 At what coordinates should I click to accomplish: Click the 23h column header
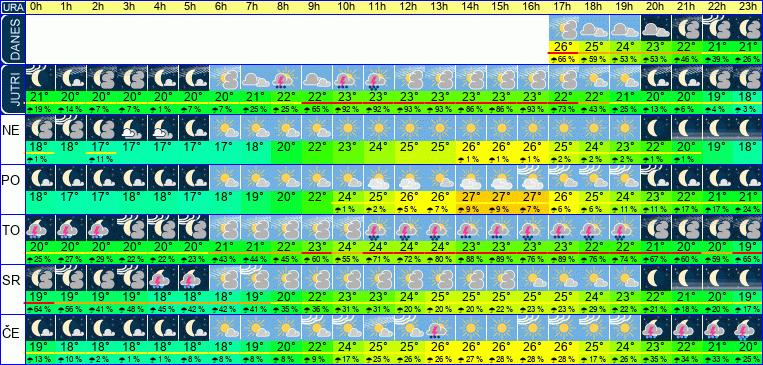[748, 7]
